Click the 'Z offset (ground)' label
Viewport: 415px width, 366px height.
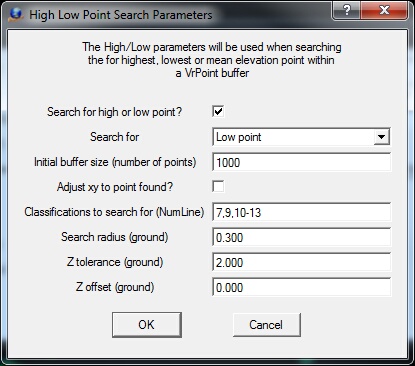click(115, 287)
